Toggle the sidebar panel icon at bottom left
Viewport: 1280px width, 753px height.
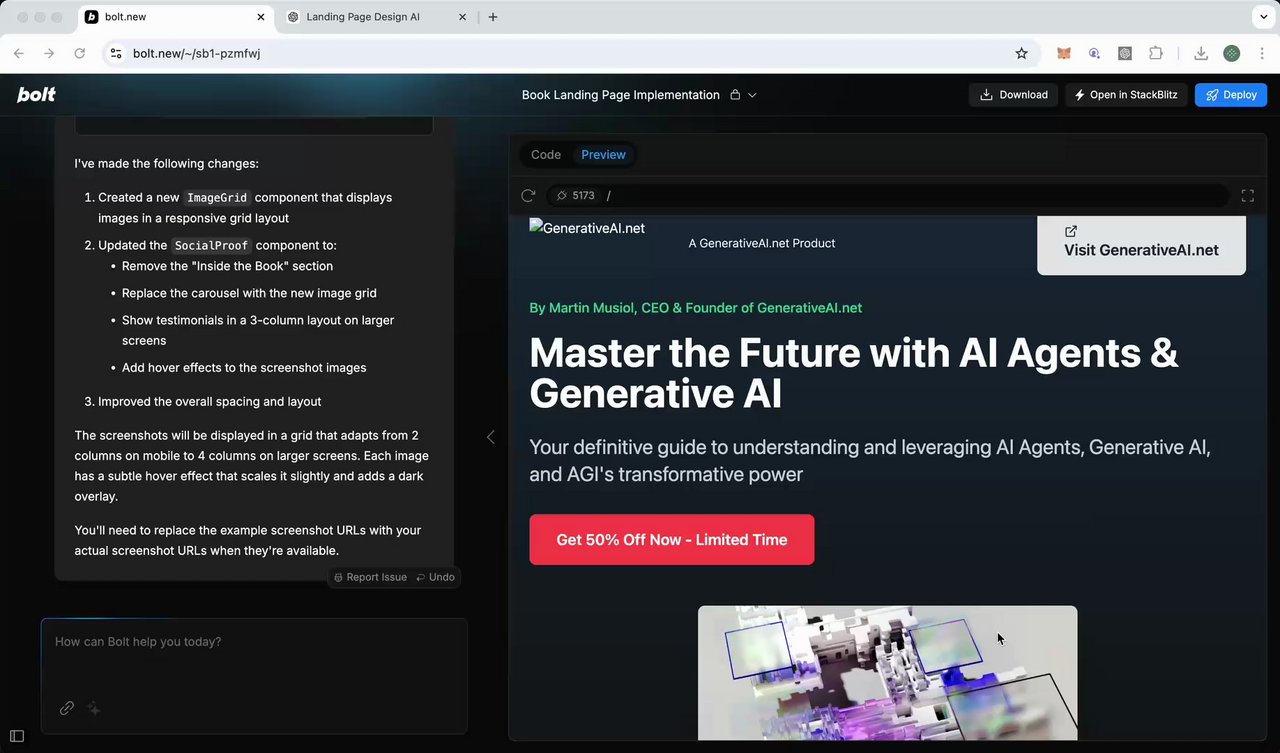point(17,736)
